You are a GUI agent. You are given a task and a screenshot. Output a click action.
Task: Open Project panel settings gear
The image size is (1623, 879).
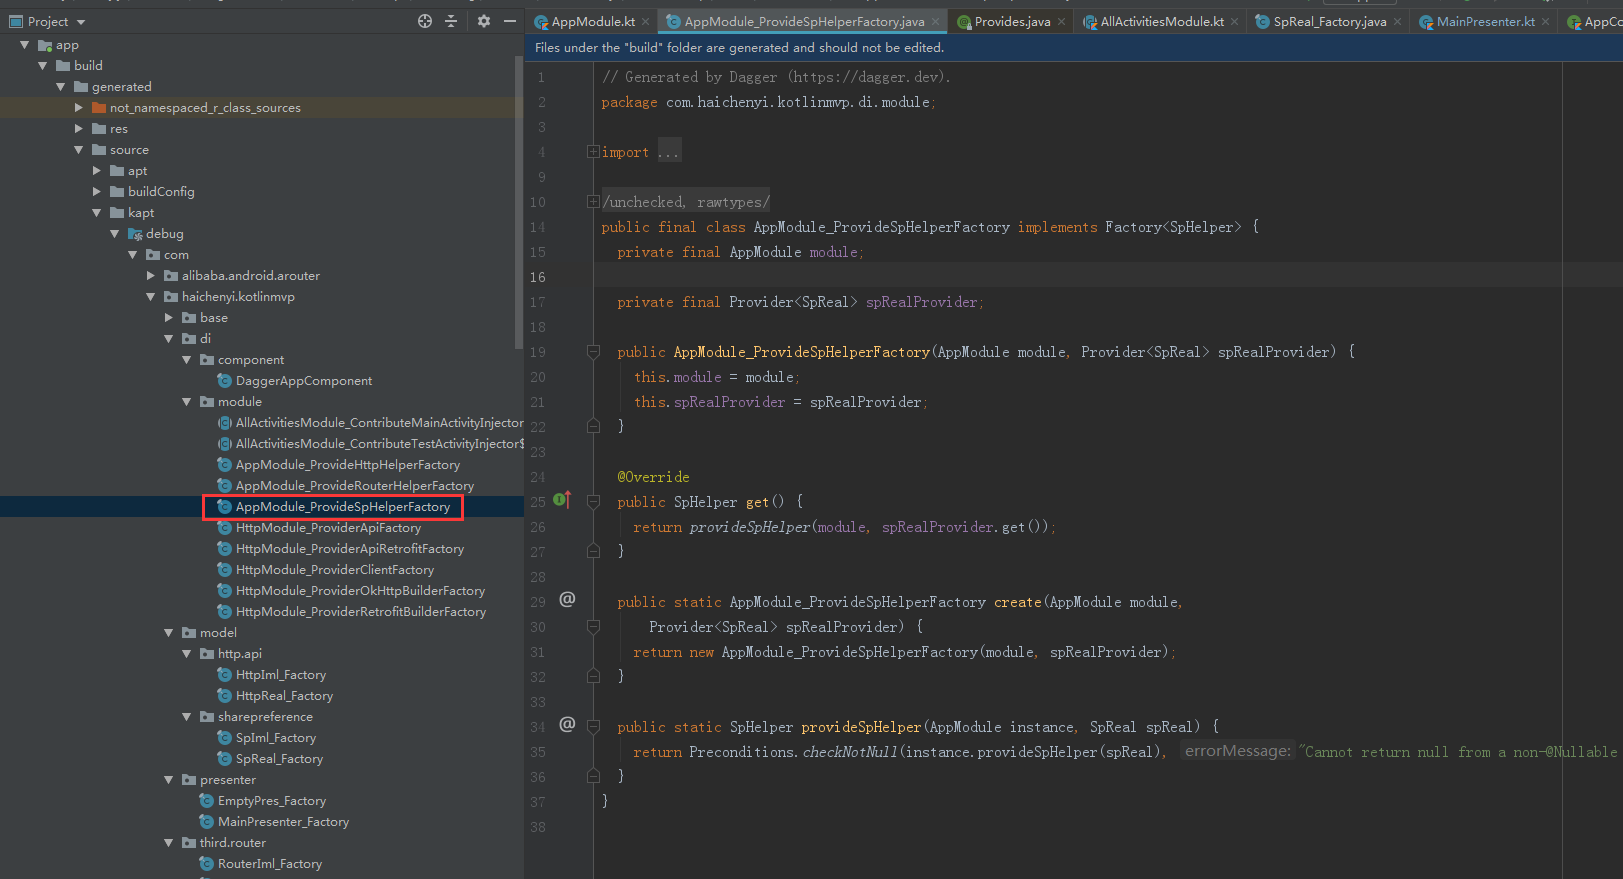click(484, 21)
